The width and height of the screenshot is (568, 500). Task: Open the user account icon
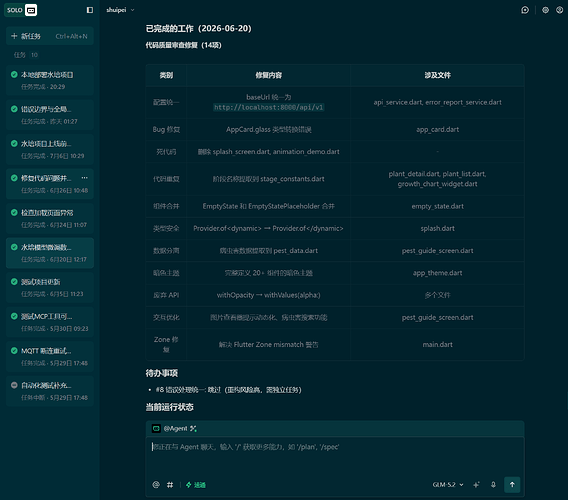559,10
